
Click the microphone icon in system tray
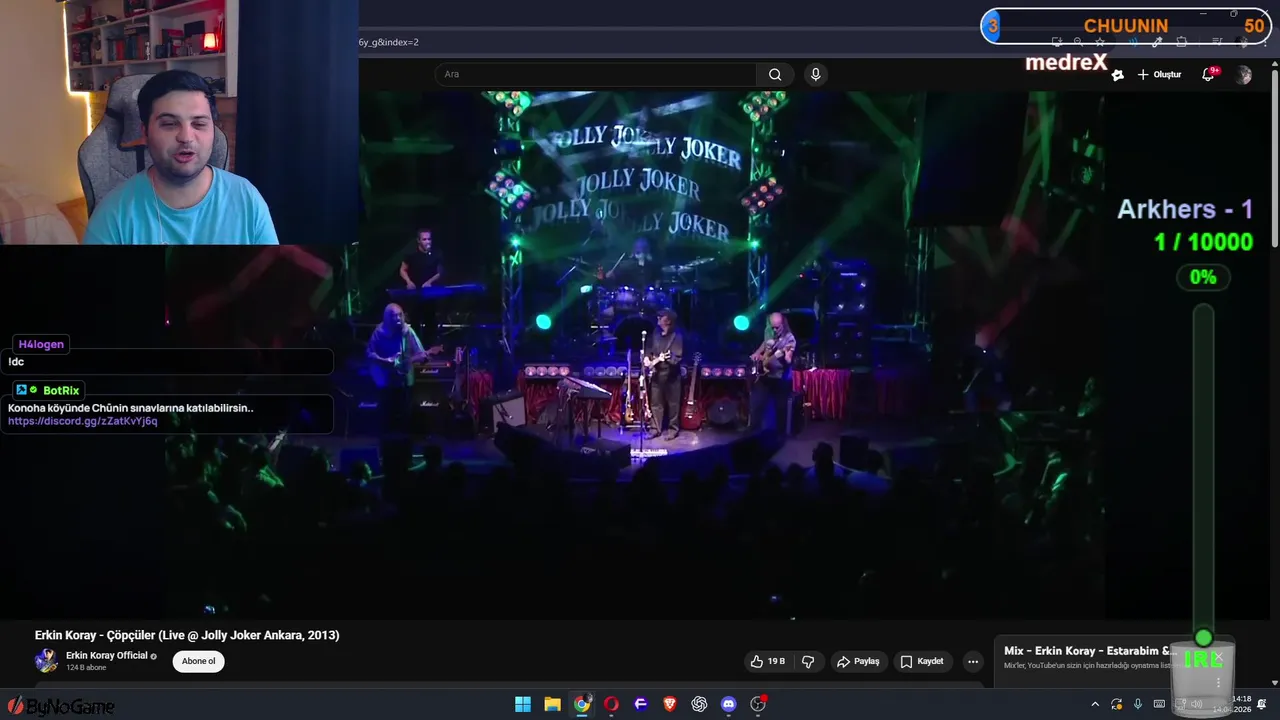(1138, 704)
